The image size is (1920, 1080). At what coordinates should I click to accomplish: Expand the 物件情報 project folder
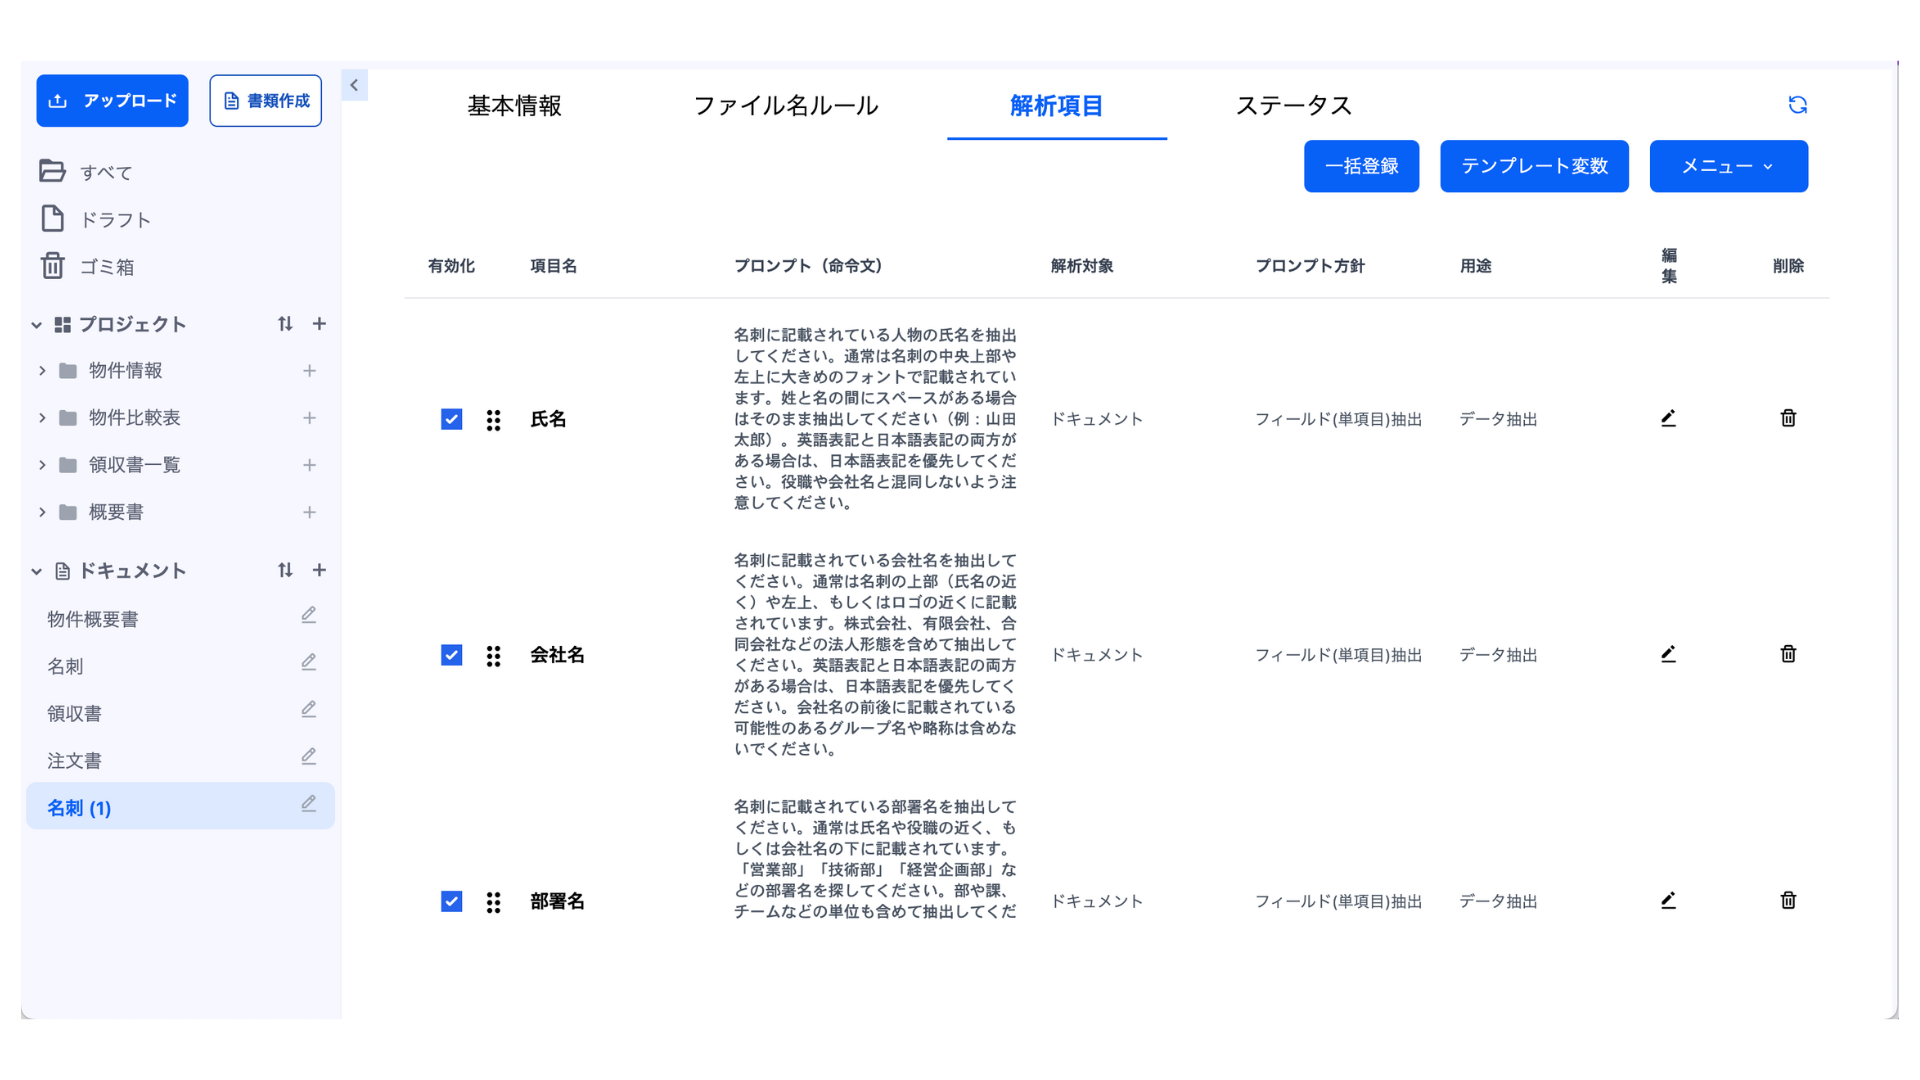click(42, 371)
